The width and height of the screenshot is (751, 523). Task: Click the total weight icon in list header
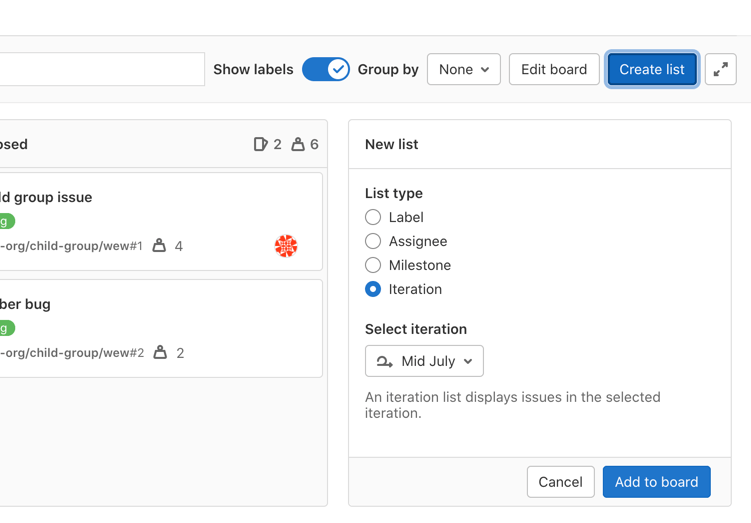298,144
